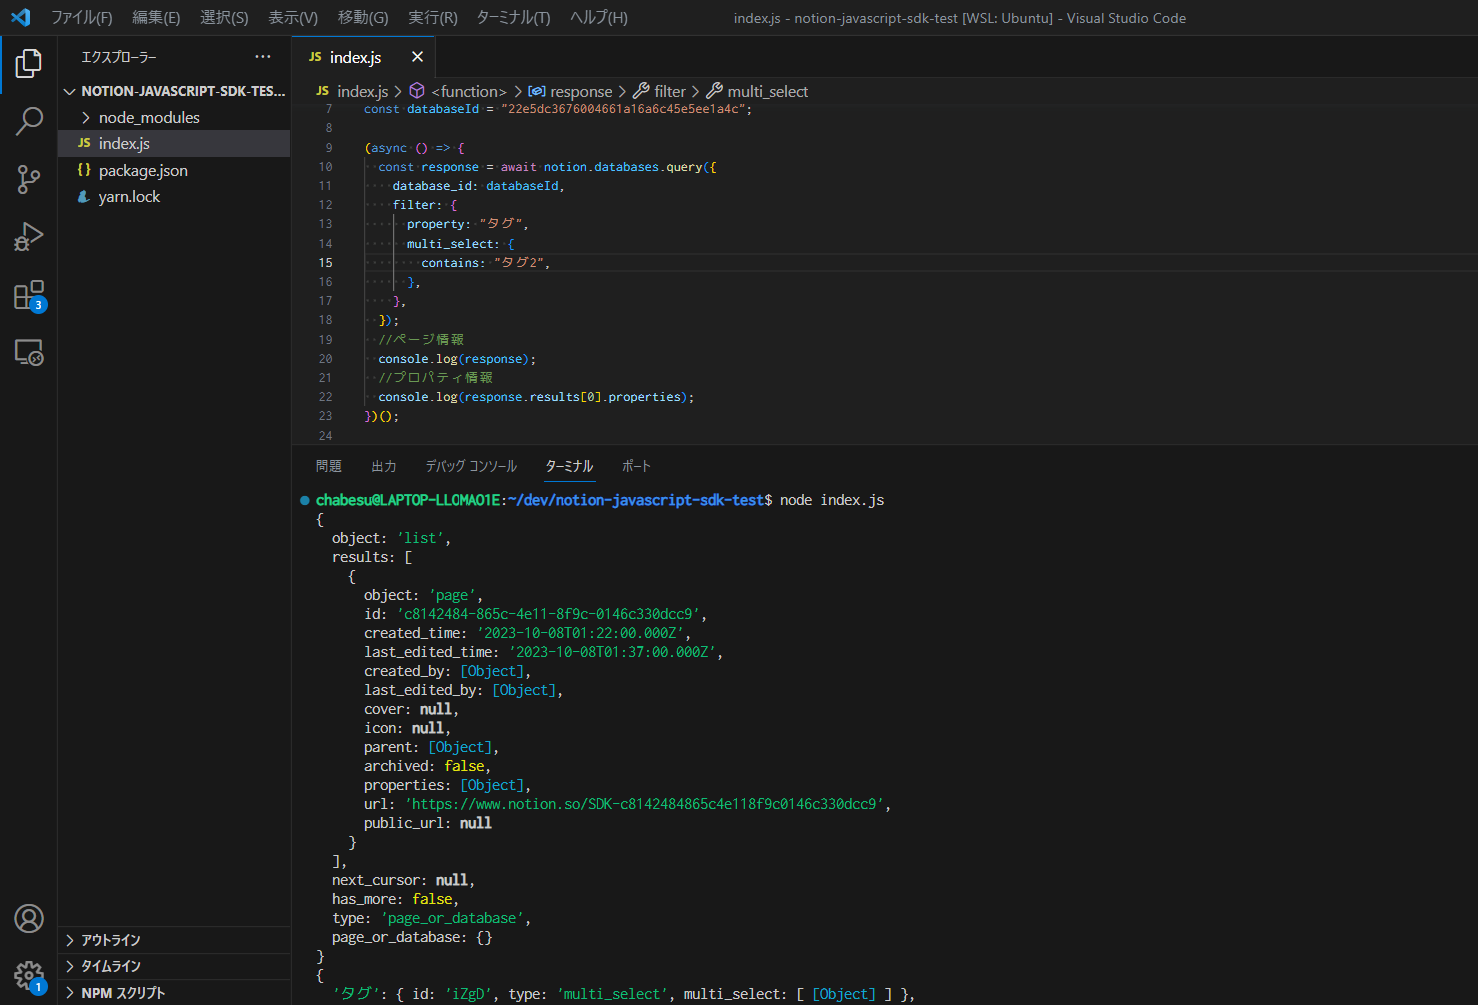Image resolution: width=1478 pixels, height=1005 pixels.
Task: Click the 'node index.js' terminal command
Action: click(832, 500)
